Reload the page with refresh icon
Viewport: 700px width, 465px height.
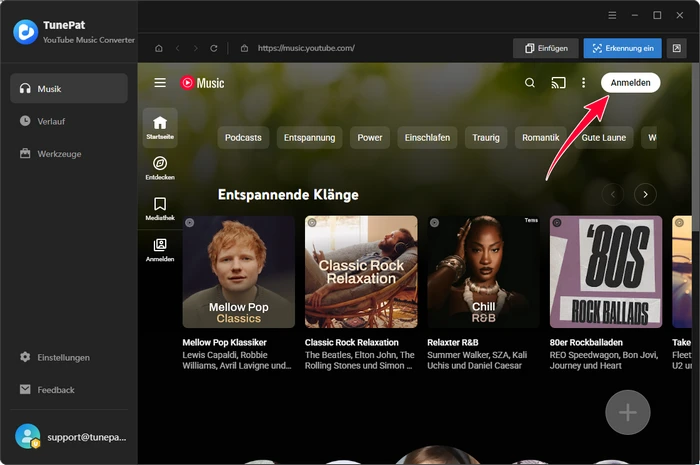point(214,48)
